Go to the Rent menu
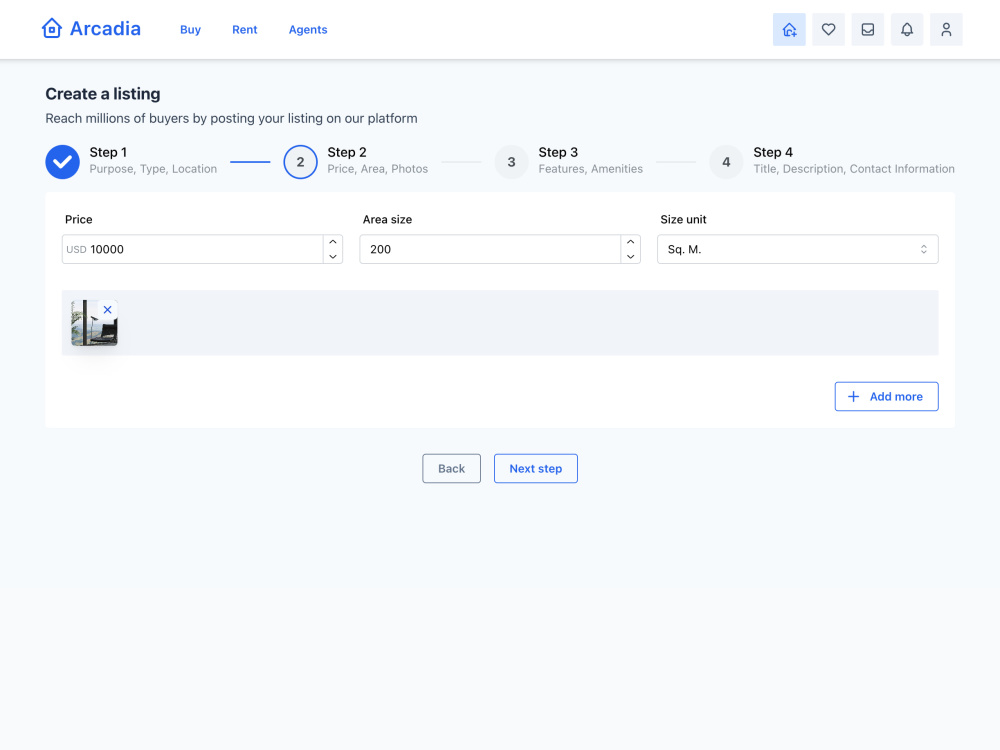Image resolution: width=1000 pixels, height=750 pixels. tap(244, 29)
